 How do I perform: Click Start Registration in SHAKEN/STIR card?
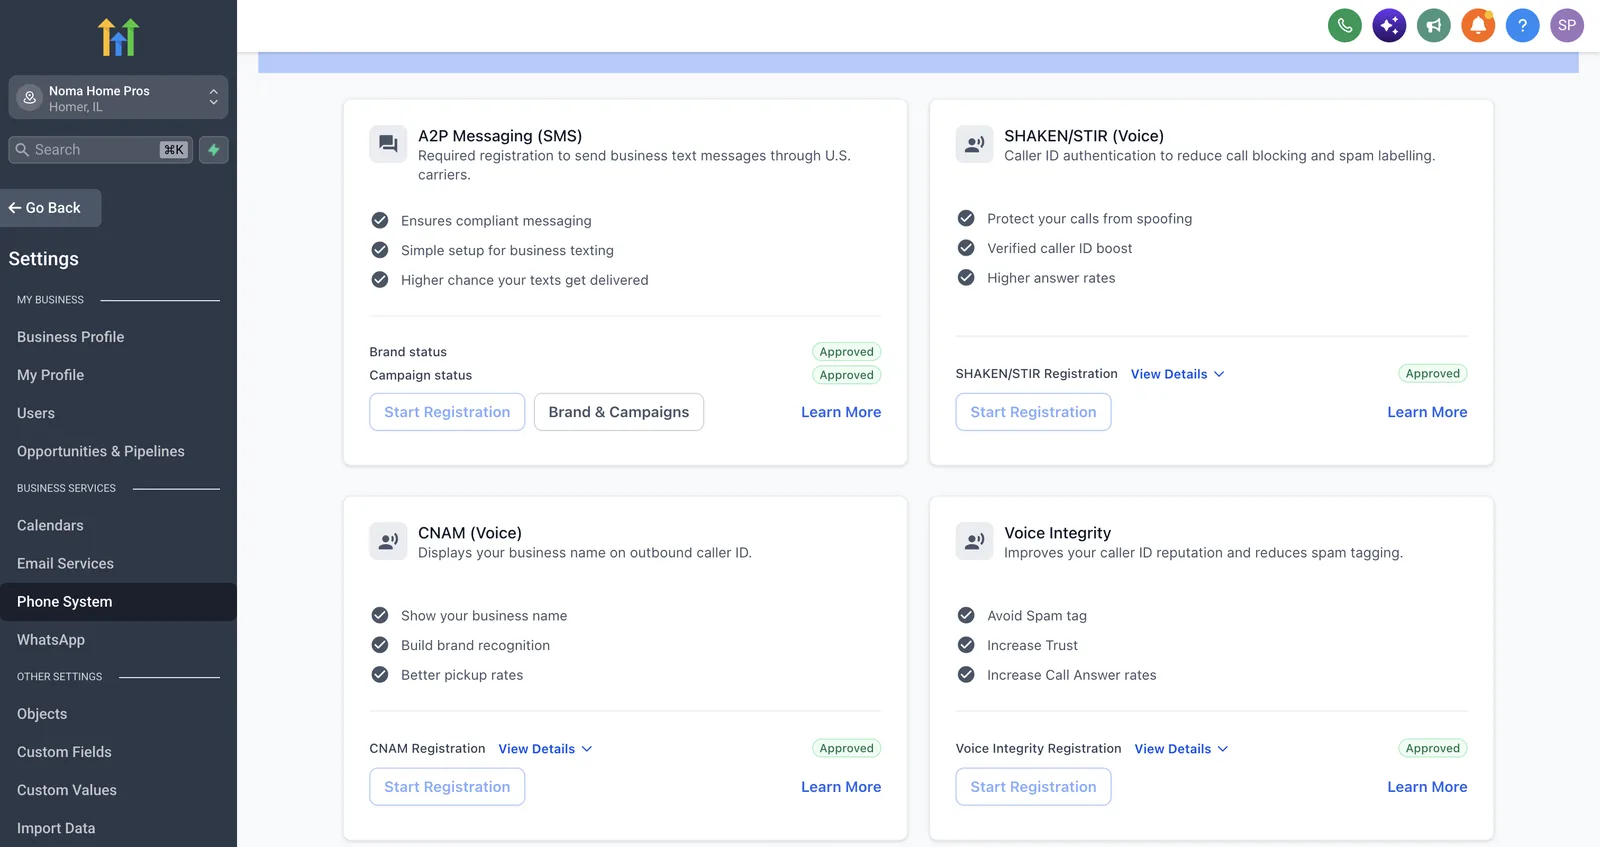click(x=1033, y=412)
